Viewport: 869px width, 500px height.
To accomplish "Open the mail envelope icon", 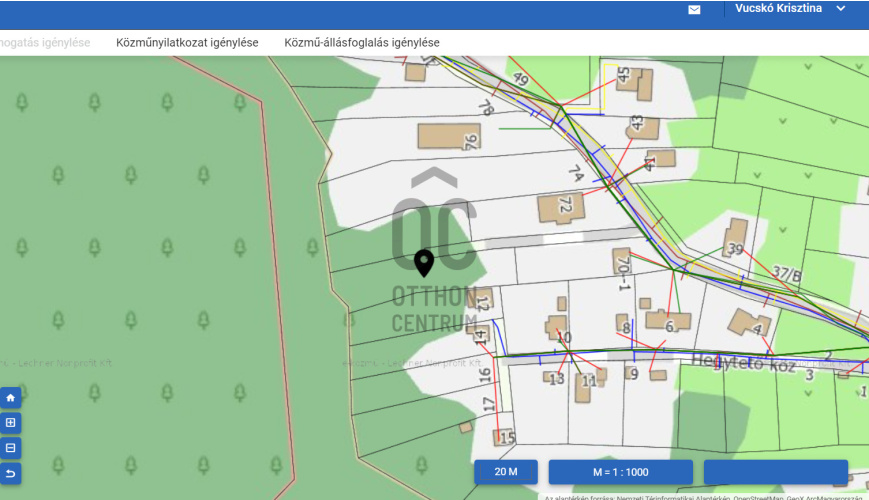I will pos(694,9).
